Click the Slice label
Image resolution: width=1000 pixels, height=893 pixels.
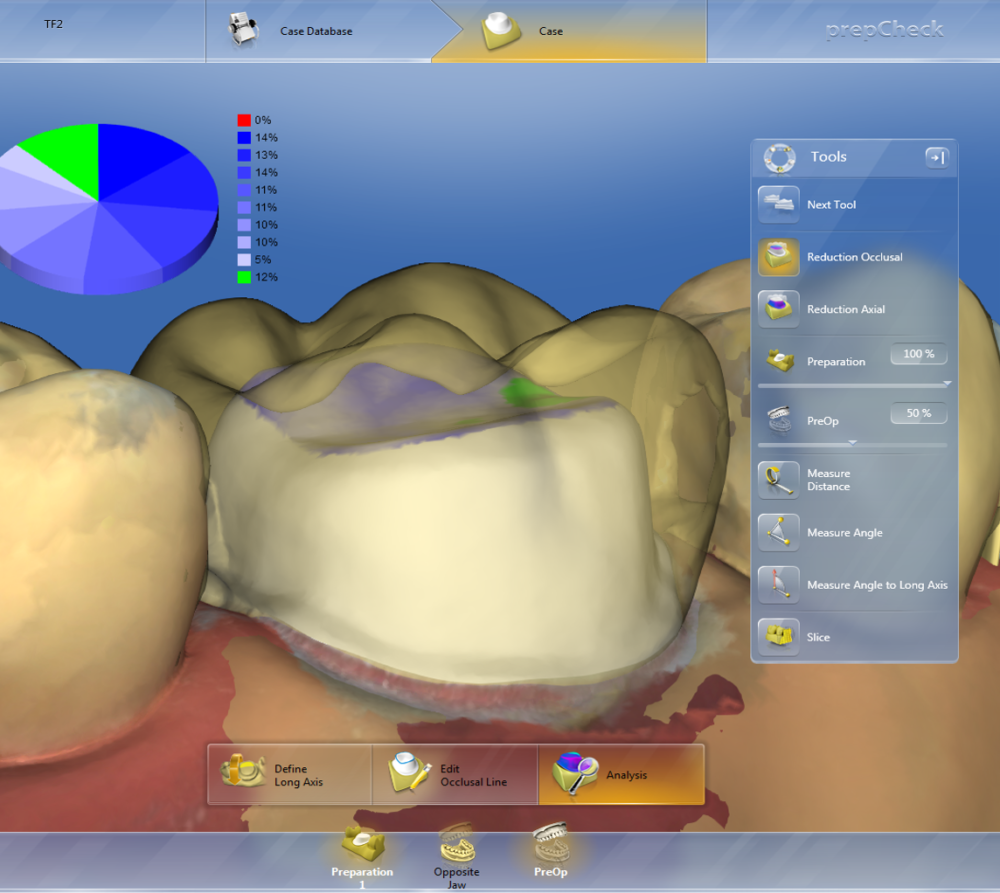(x=818, y=637)
